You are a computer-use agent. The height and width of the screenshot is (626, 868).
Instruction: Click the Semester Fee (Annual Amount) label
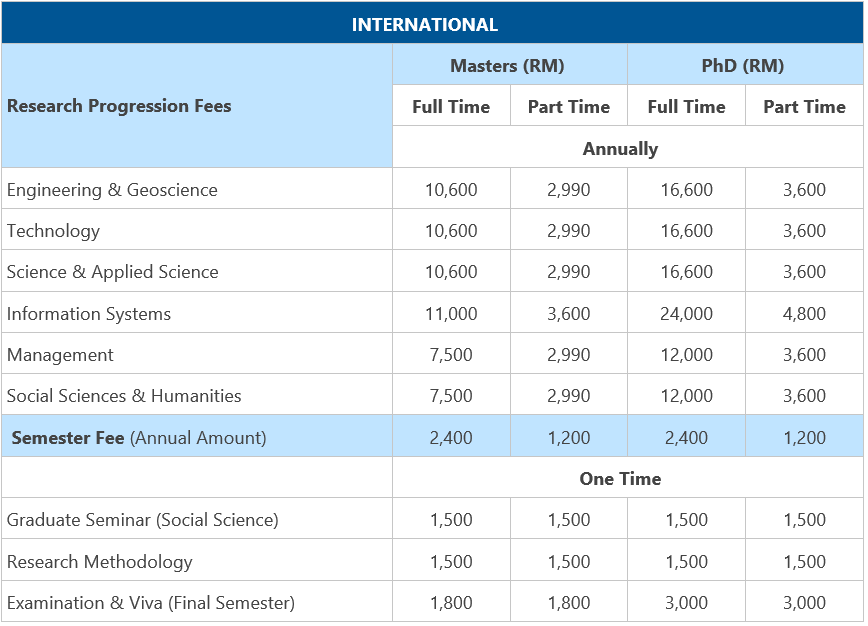139,438
